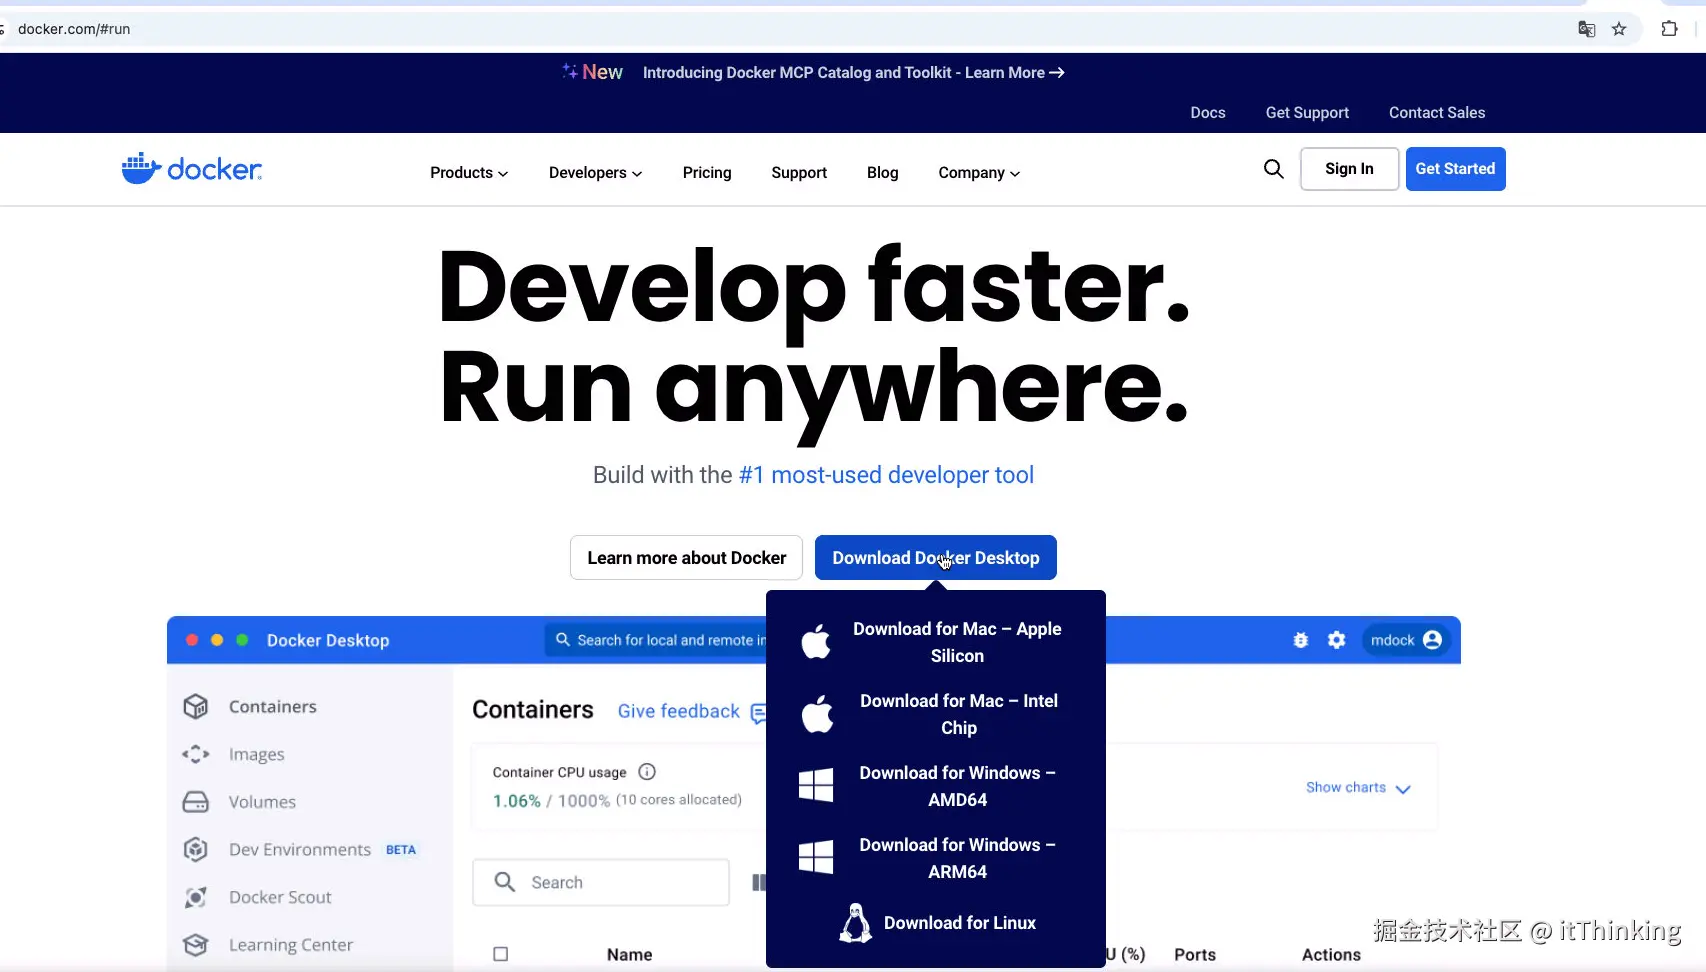Click the Ports column header
1706x972 pixels.
[1195, 955]
